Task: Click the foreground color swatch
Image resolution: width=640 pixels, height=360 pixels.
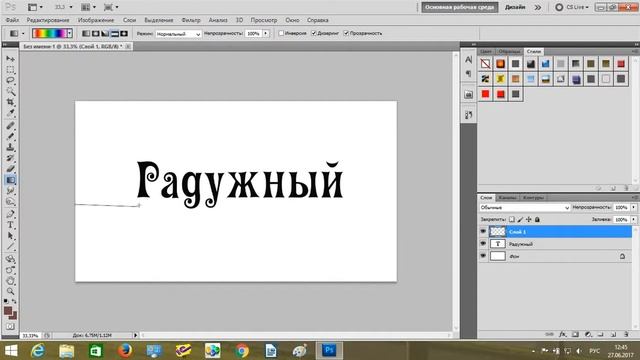Action: coord(8,311)
